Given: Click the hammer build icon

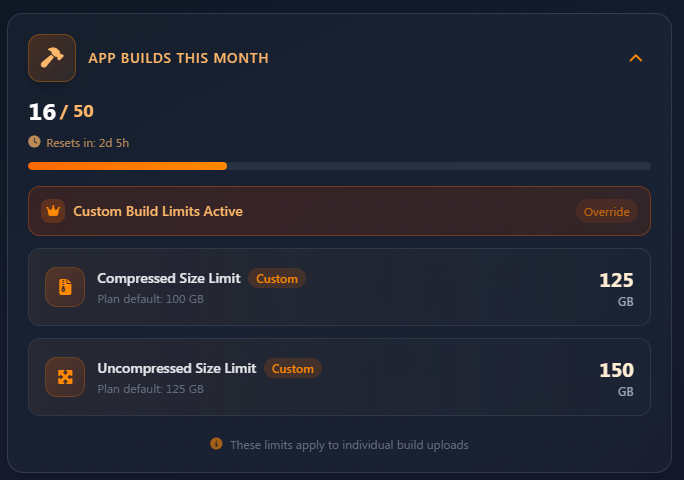Looking at the screenshot, I should [52, 58].
